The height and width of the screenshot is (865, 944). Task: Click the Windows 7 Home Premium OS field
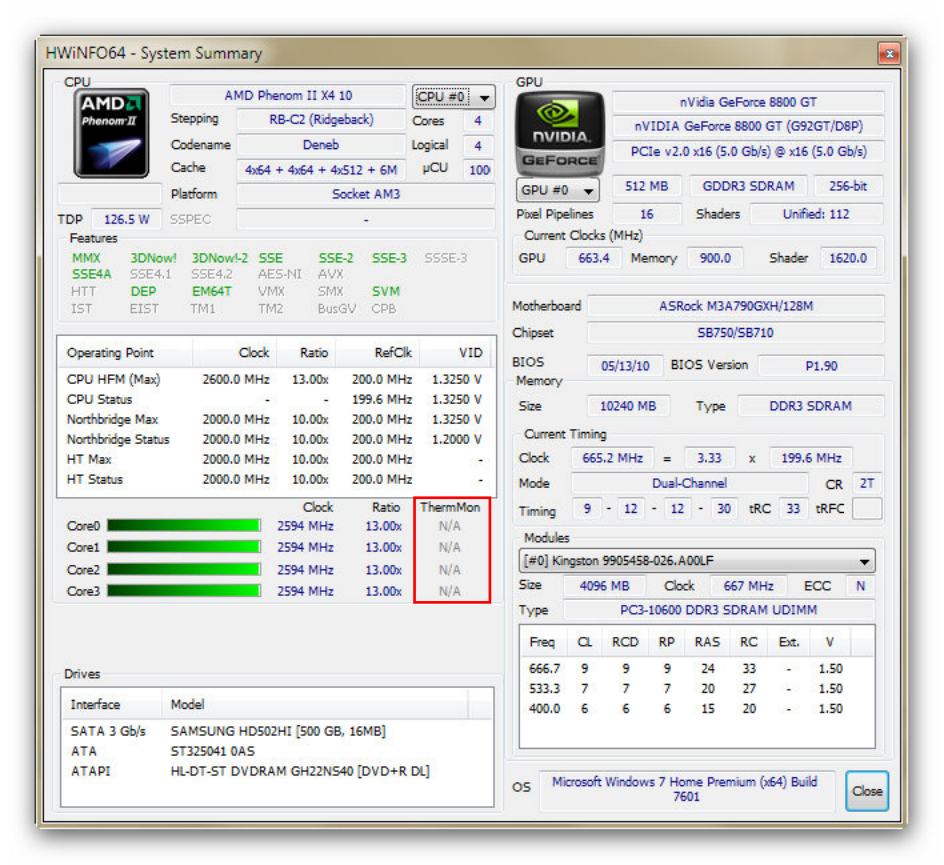pyautogui.click(x=686, y=789)
